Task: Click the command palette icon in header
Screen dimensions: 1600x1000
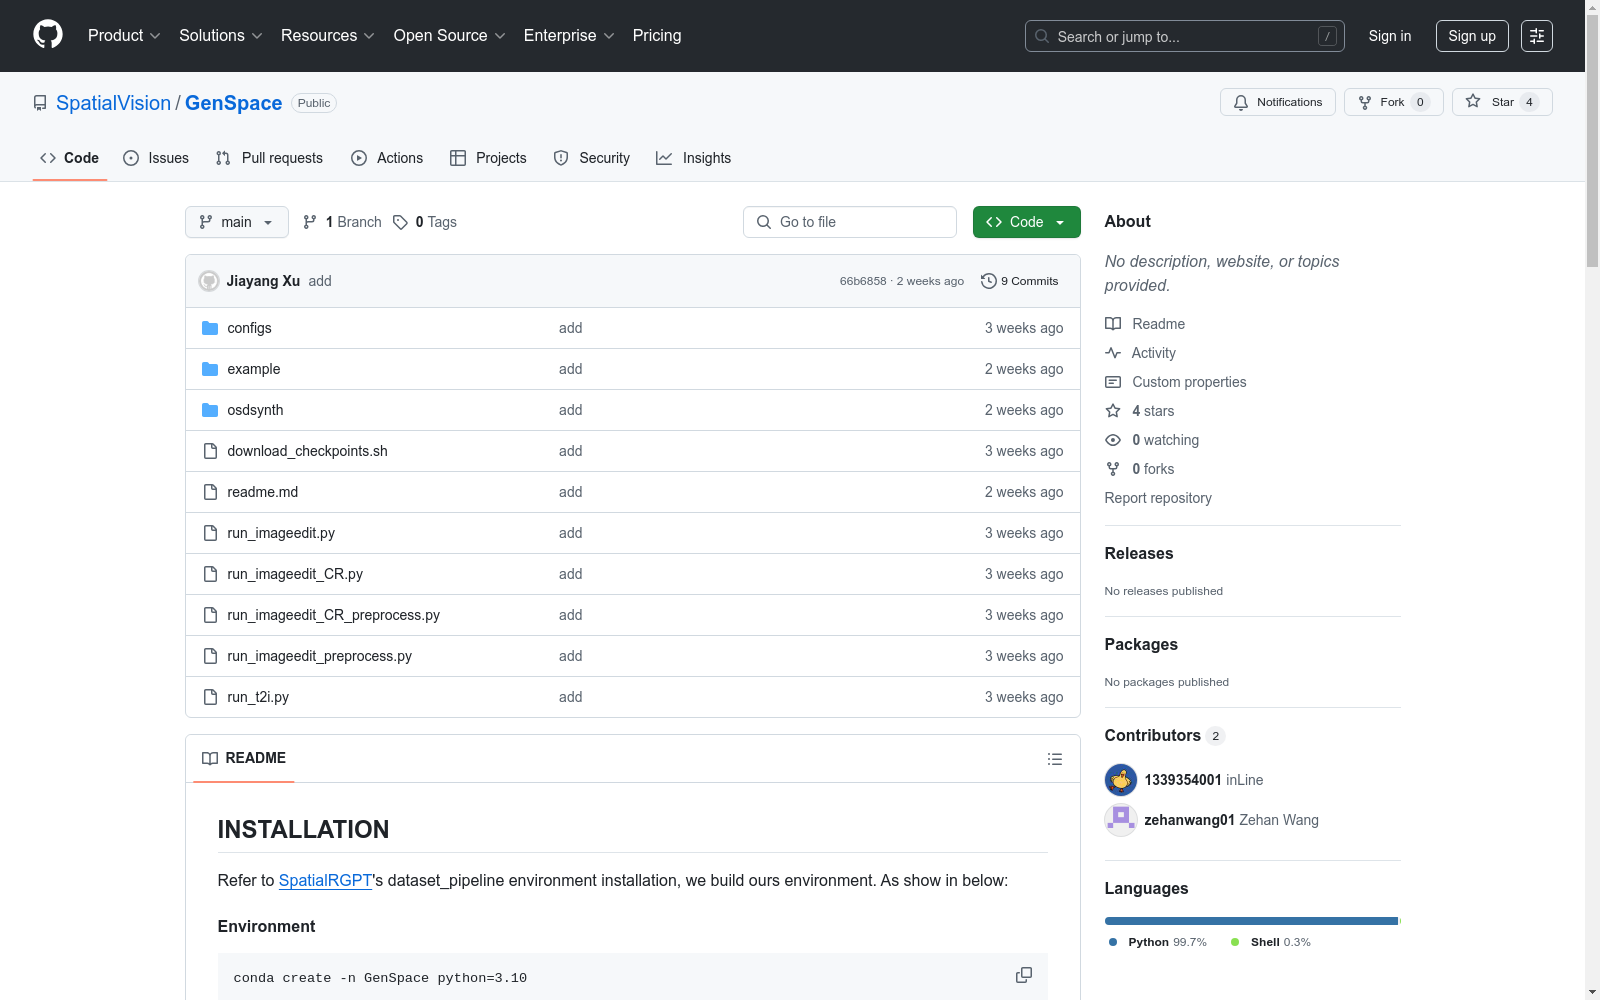Action: [1537, 36]
